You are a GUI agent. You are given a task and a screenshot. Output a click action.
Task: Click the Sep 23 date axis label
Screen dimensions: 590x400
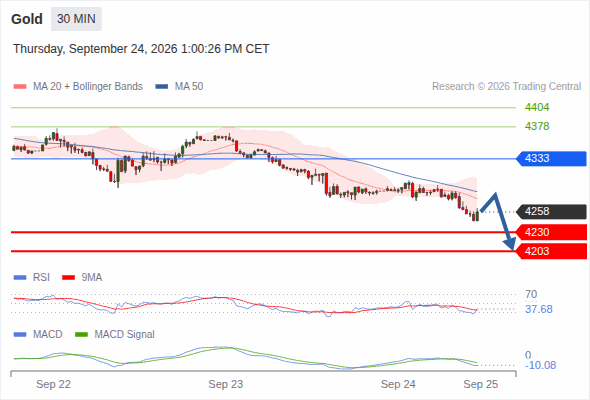226,384
